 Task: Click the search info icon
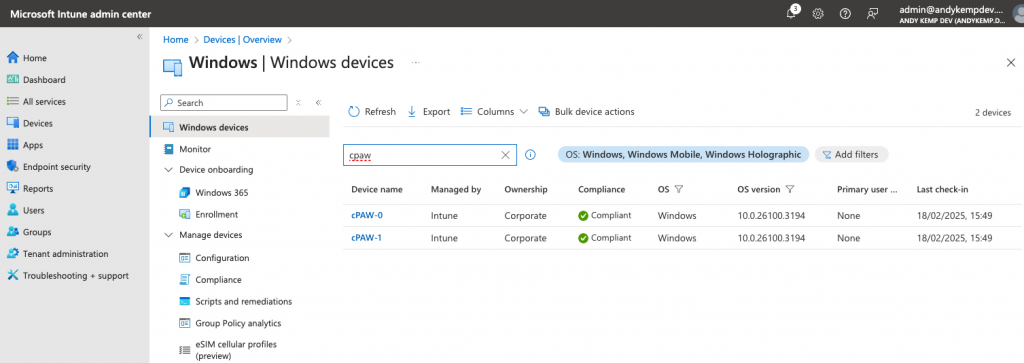(530, 155)
